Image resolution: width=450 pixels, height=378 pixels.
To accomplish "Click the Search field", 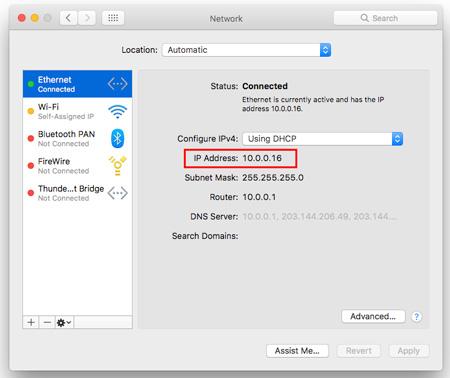I will [x=385, y=18].
